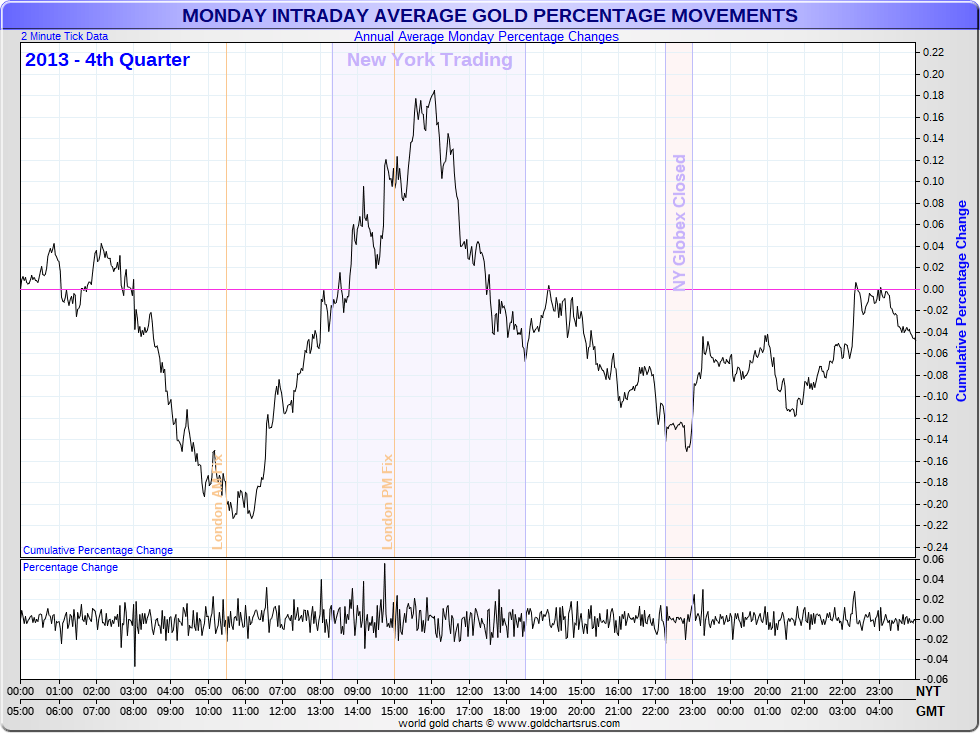Click the 'London AM Fix' vertical label
980x733 pixels.
(x=218, y=502)
